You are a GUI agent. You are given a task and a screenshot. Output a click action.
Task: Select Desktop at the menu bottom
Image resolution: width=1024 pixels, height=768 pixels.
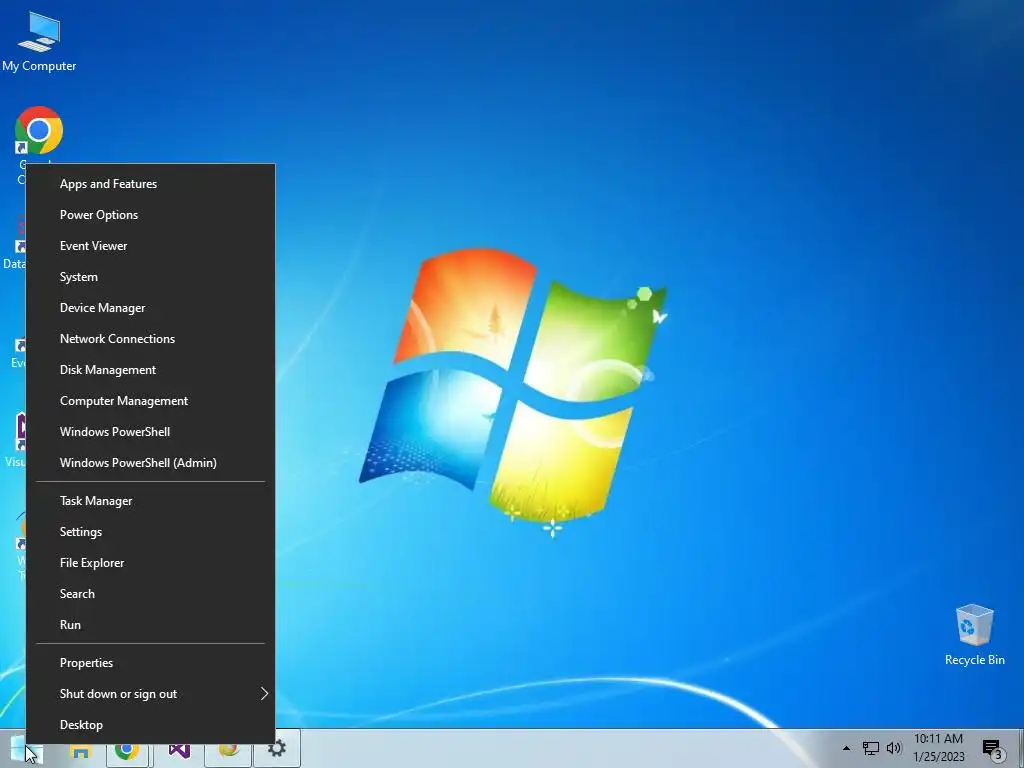pyautogui.click(x=150, y=725)
